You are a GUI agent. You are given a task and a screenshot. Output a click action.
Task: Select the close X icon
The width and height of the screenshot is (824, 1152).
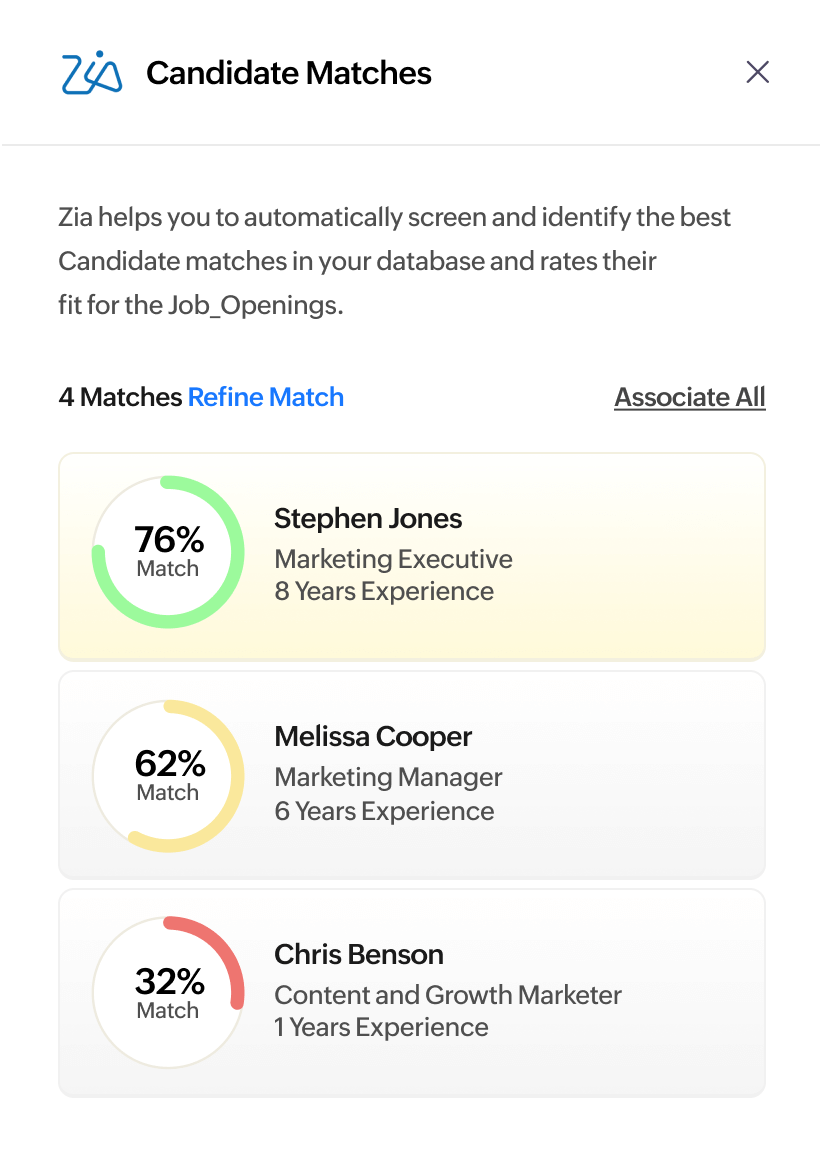click(757, 71)
